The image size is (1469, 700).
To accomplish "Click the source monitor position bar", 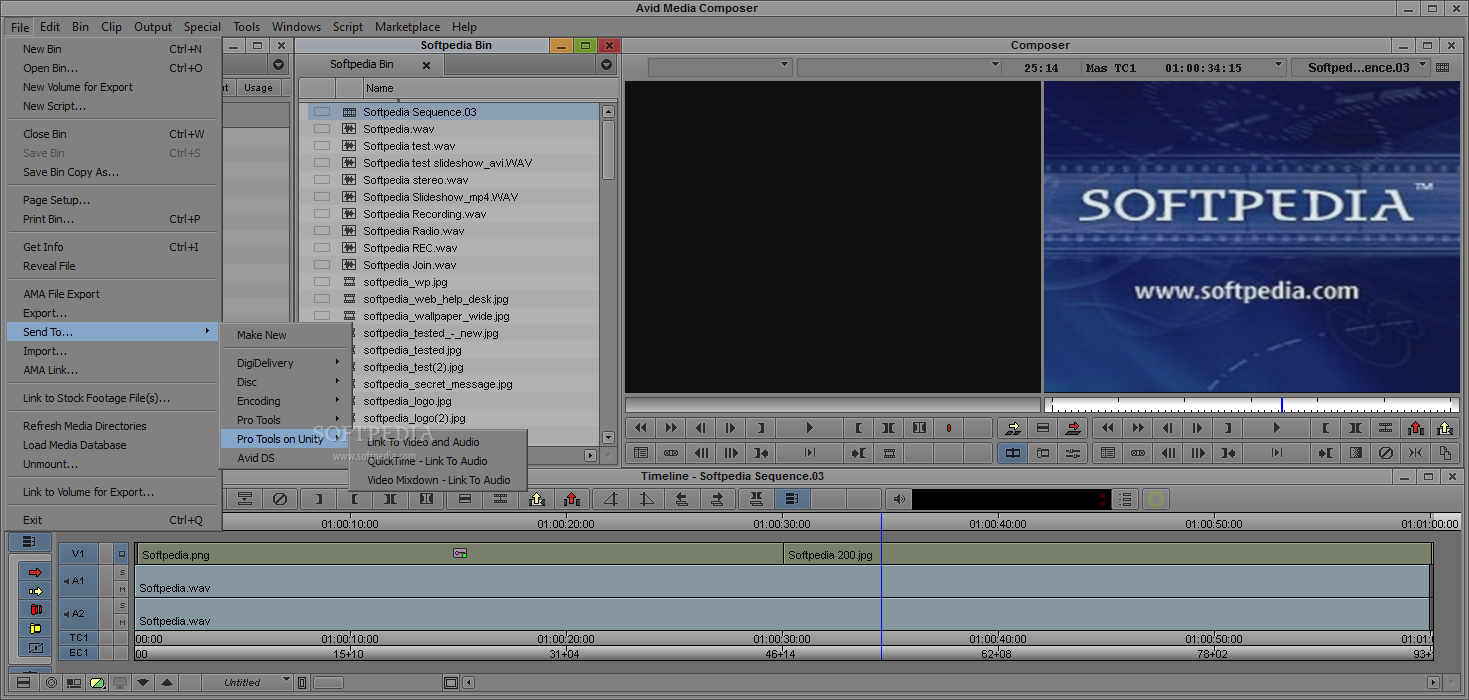I will pyautogui.click(x=832, y=405).
